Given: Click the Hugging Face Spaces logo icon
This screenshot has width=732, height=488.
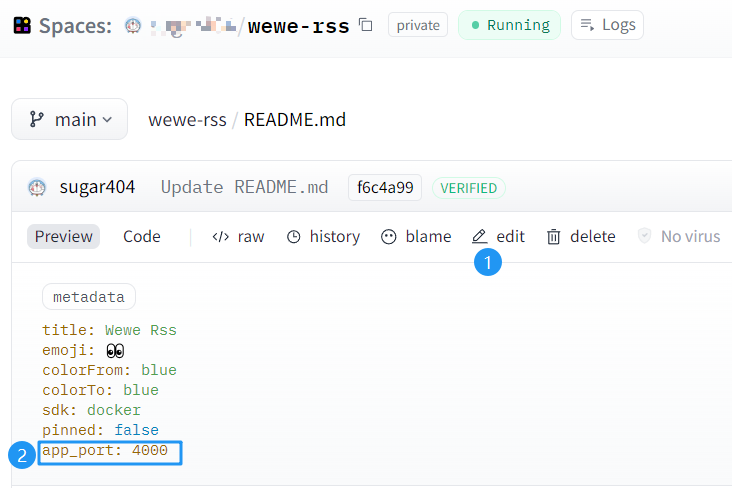Looking at the screenshot, I should tap(22, 25).
